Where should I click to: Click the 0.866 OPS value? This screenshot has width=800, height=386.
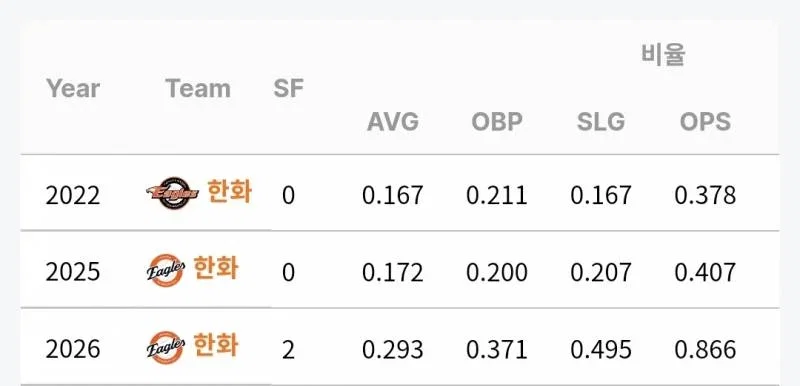pos(705,350)
